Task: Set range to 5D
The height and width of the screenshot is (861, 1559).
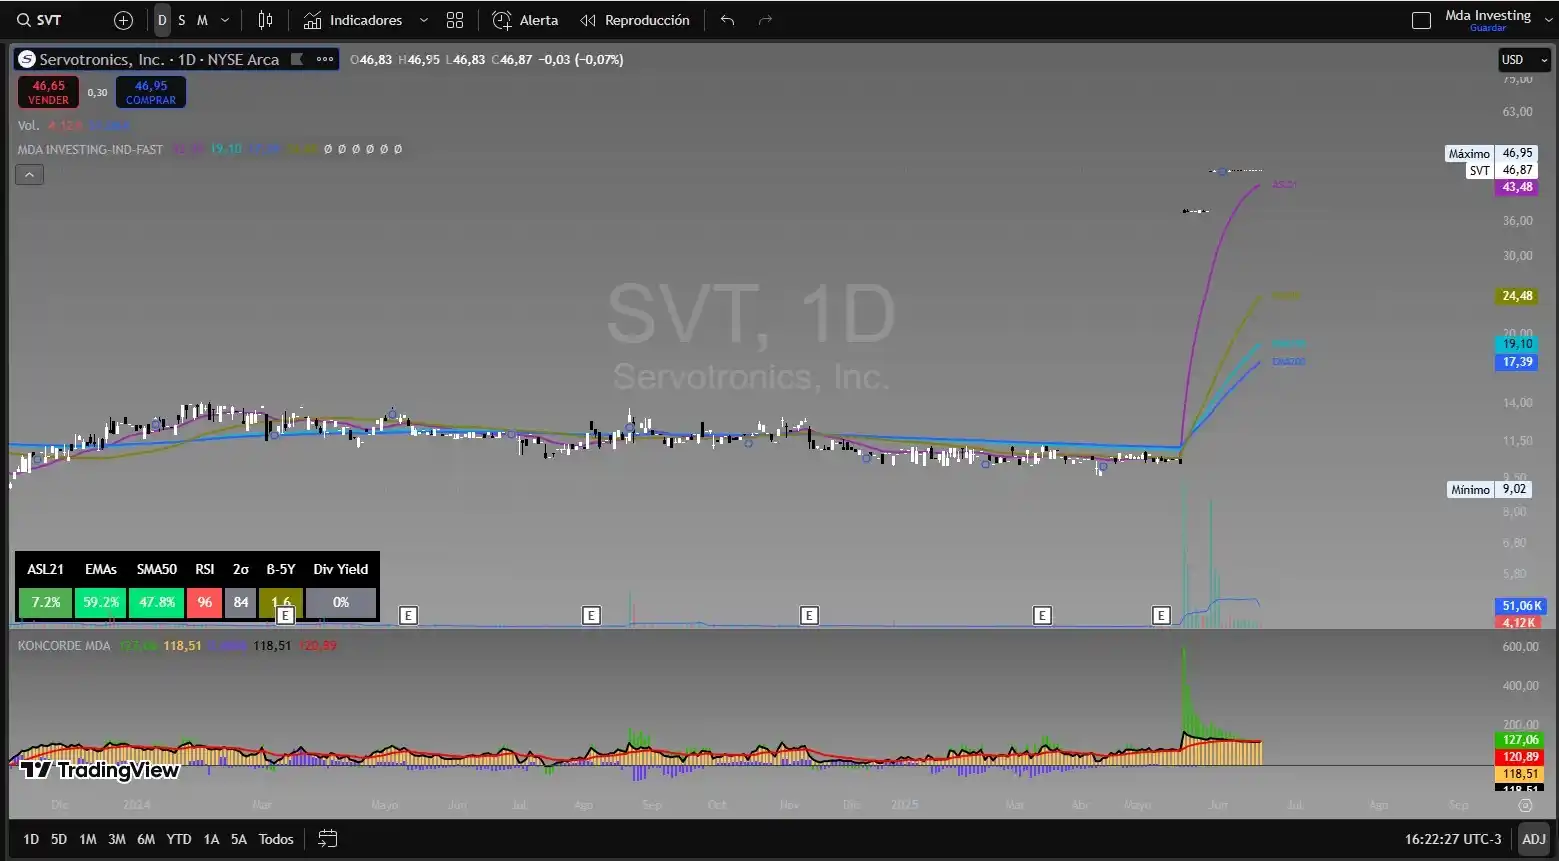Action: pos(59,839)
